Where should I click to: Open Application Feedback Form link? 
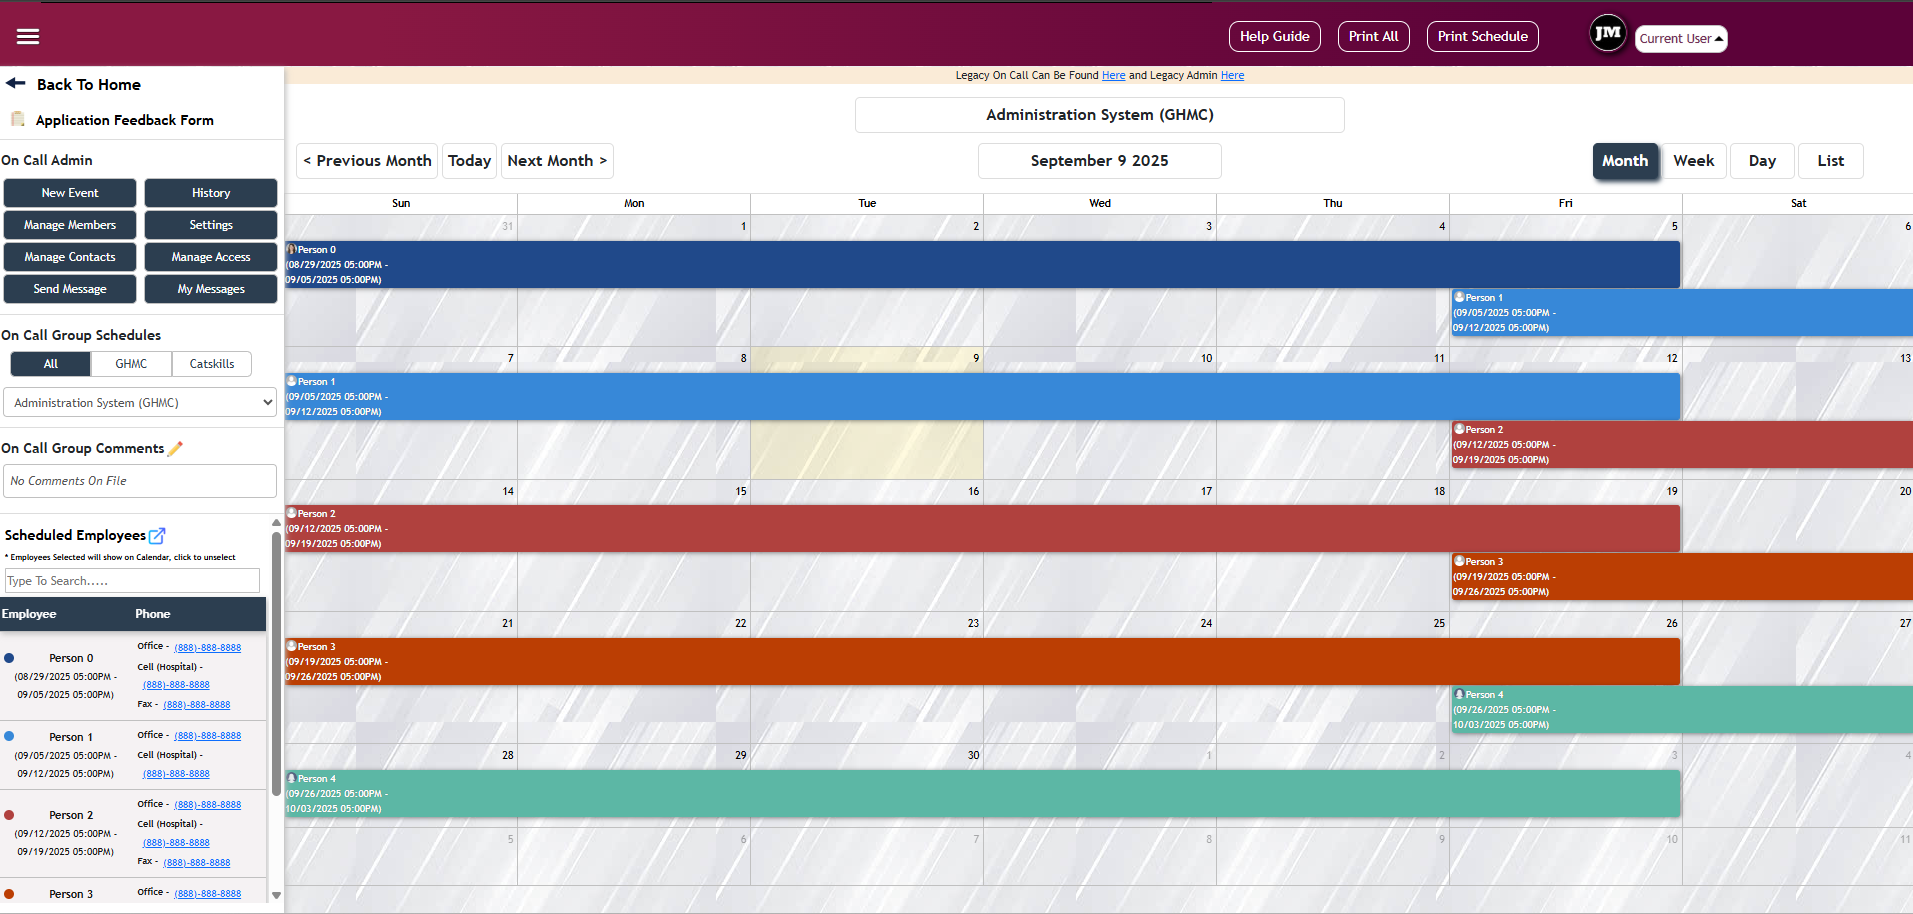(x=125, y=120)
